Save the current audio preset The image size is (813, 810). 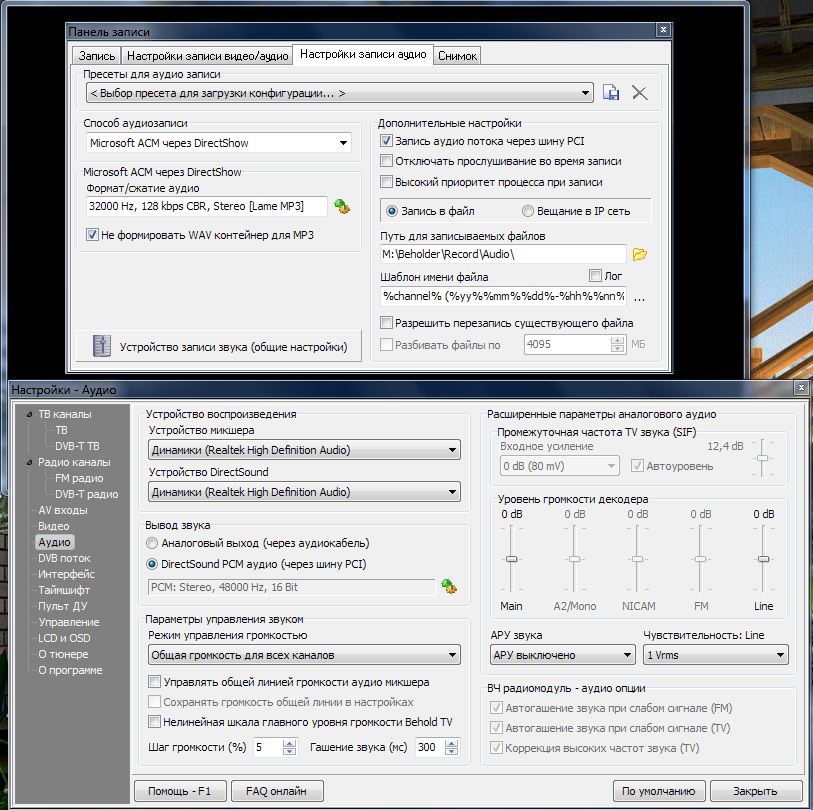(x=611, y=92)
